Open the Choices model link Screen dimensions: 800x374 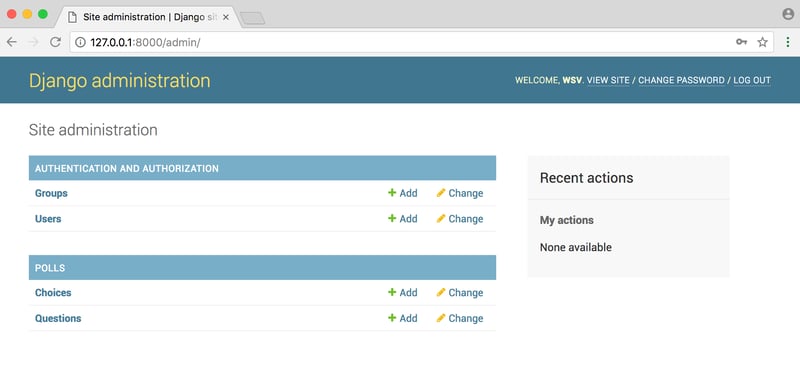(x=53, y=293)
